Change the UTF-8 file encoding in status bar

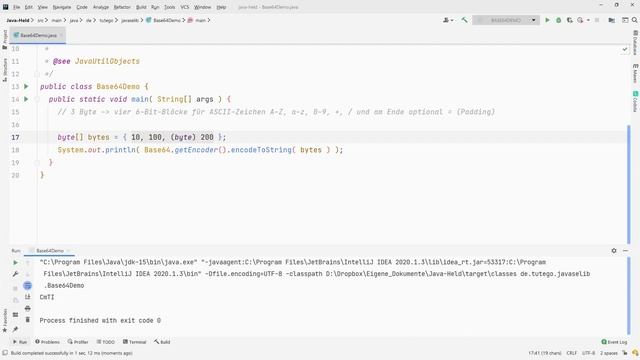(588, 353)
